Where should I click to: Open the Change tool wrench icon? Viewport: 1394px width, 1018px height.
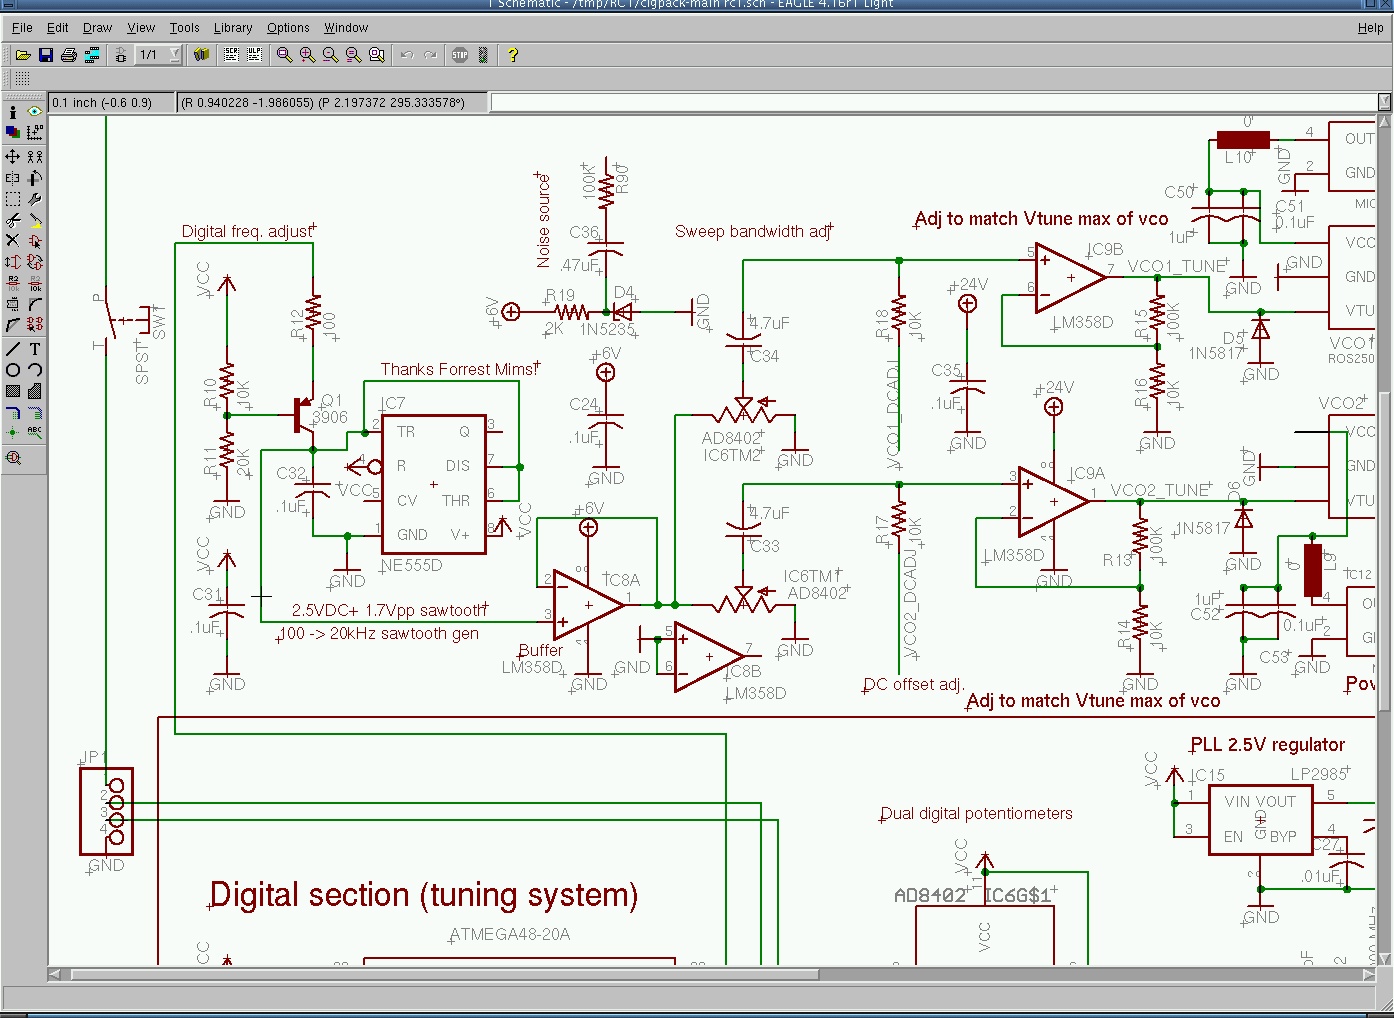[x=35, y=199]
